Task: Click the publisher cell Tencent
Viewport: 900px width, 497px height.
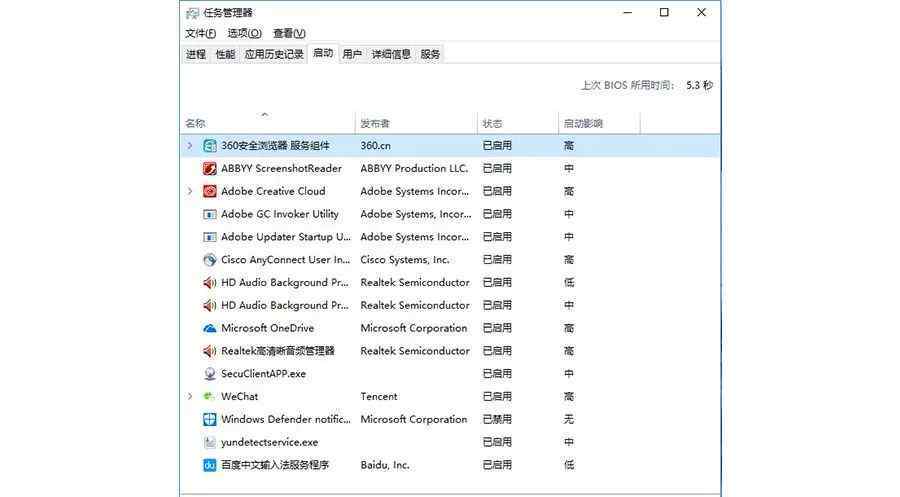Action: pos(379,396)
